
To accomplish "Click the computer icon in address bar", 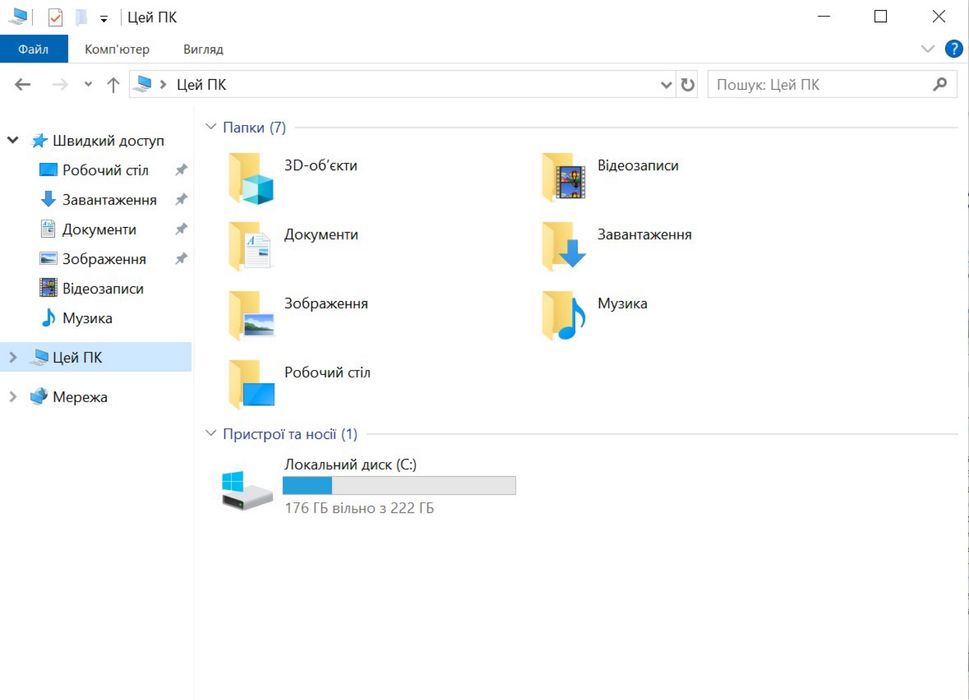I will [143, 84].
